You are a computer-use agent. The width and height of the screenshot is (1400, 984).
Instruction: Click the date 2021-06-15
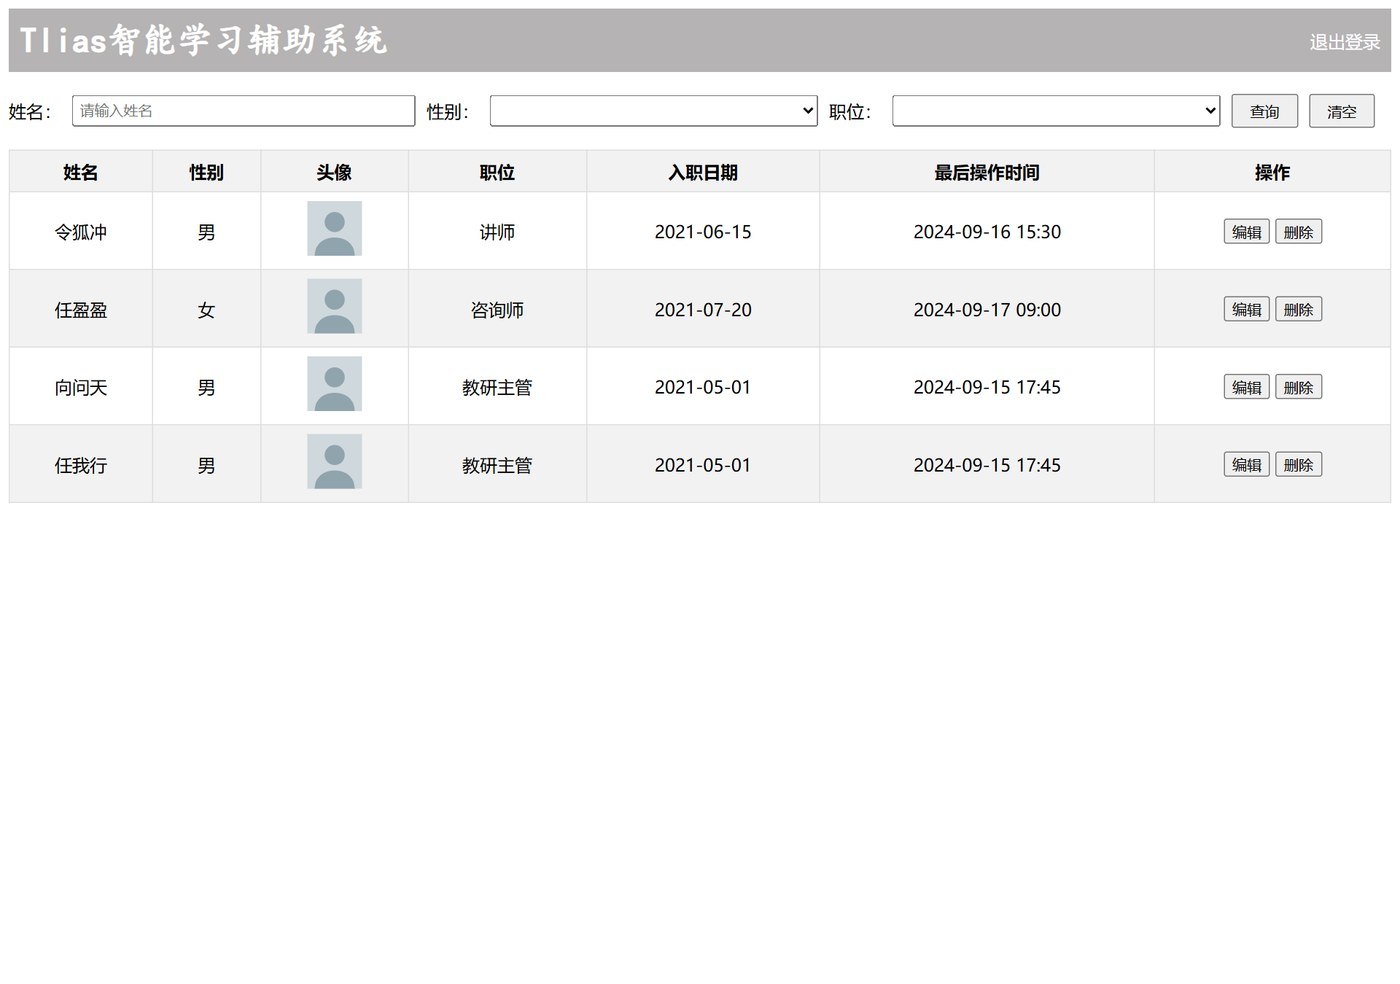pos(703,232)
